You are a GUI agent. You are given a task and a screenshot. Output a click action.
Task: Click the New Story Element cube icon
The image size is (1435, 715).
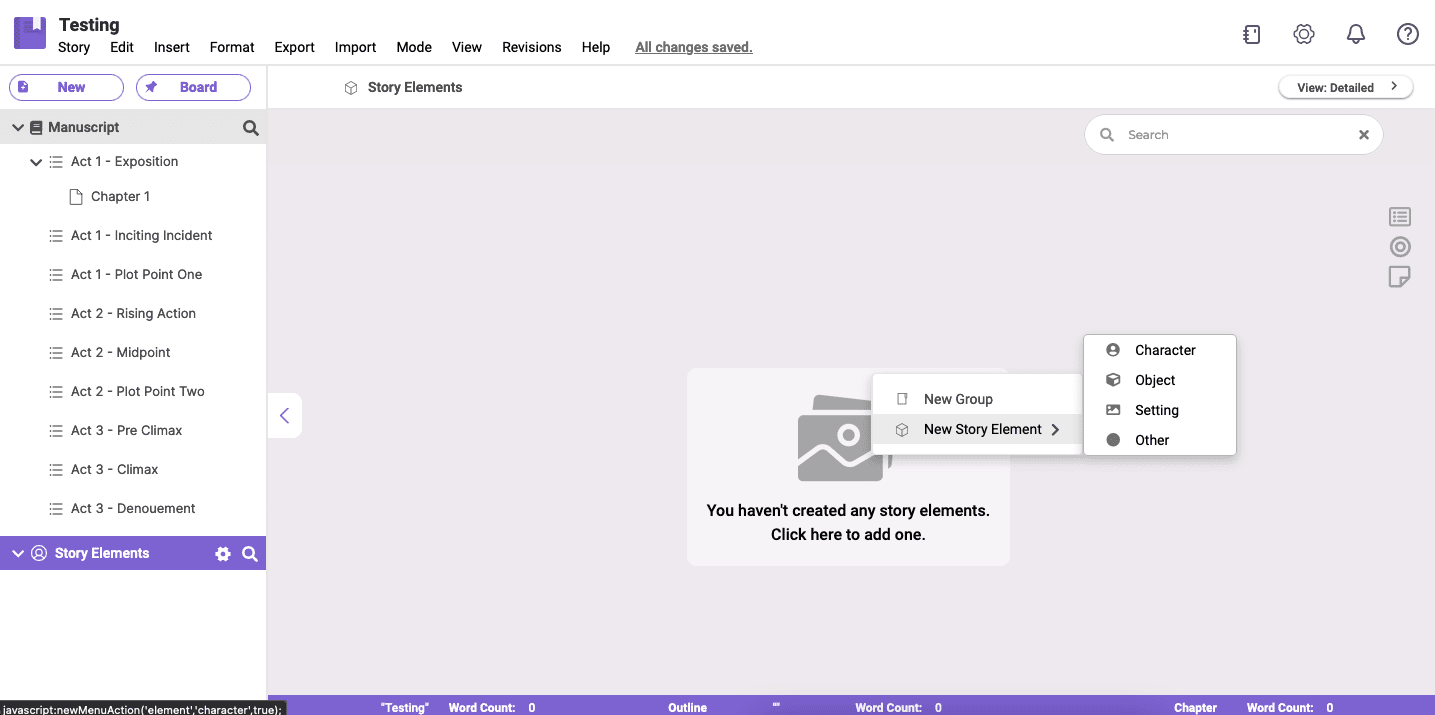click(x=902, y=429)
